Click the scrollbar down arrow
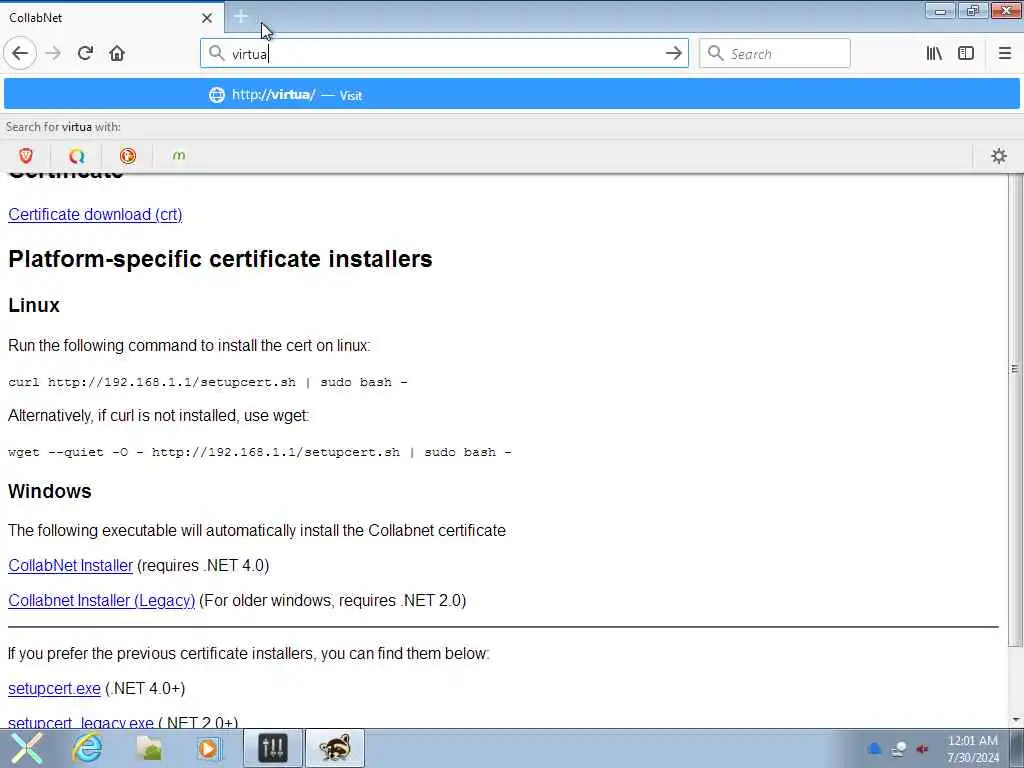The height and width of the screenshot is (768, 1024). point(1015,720)
